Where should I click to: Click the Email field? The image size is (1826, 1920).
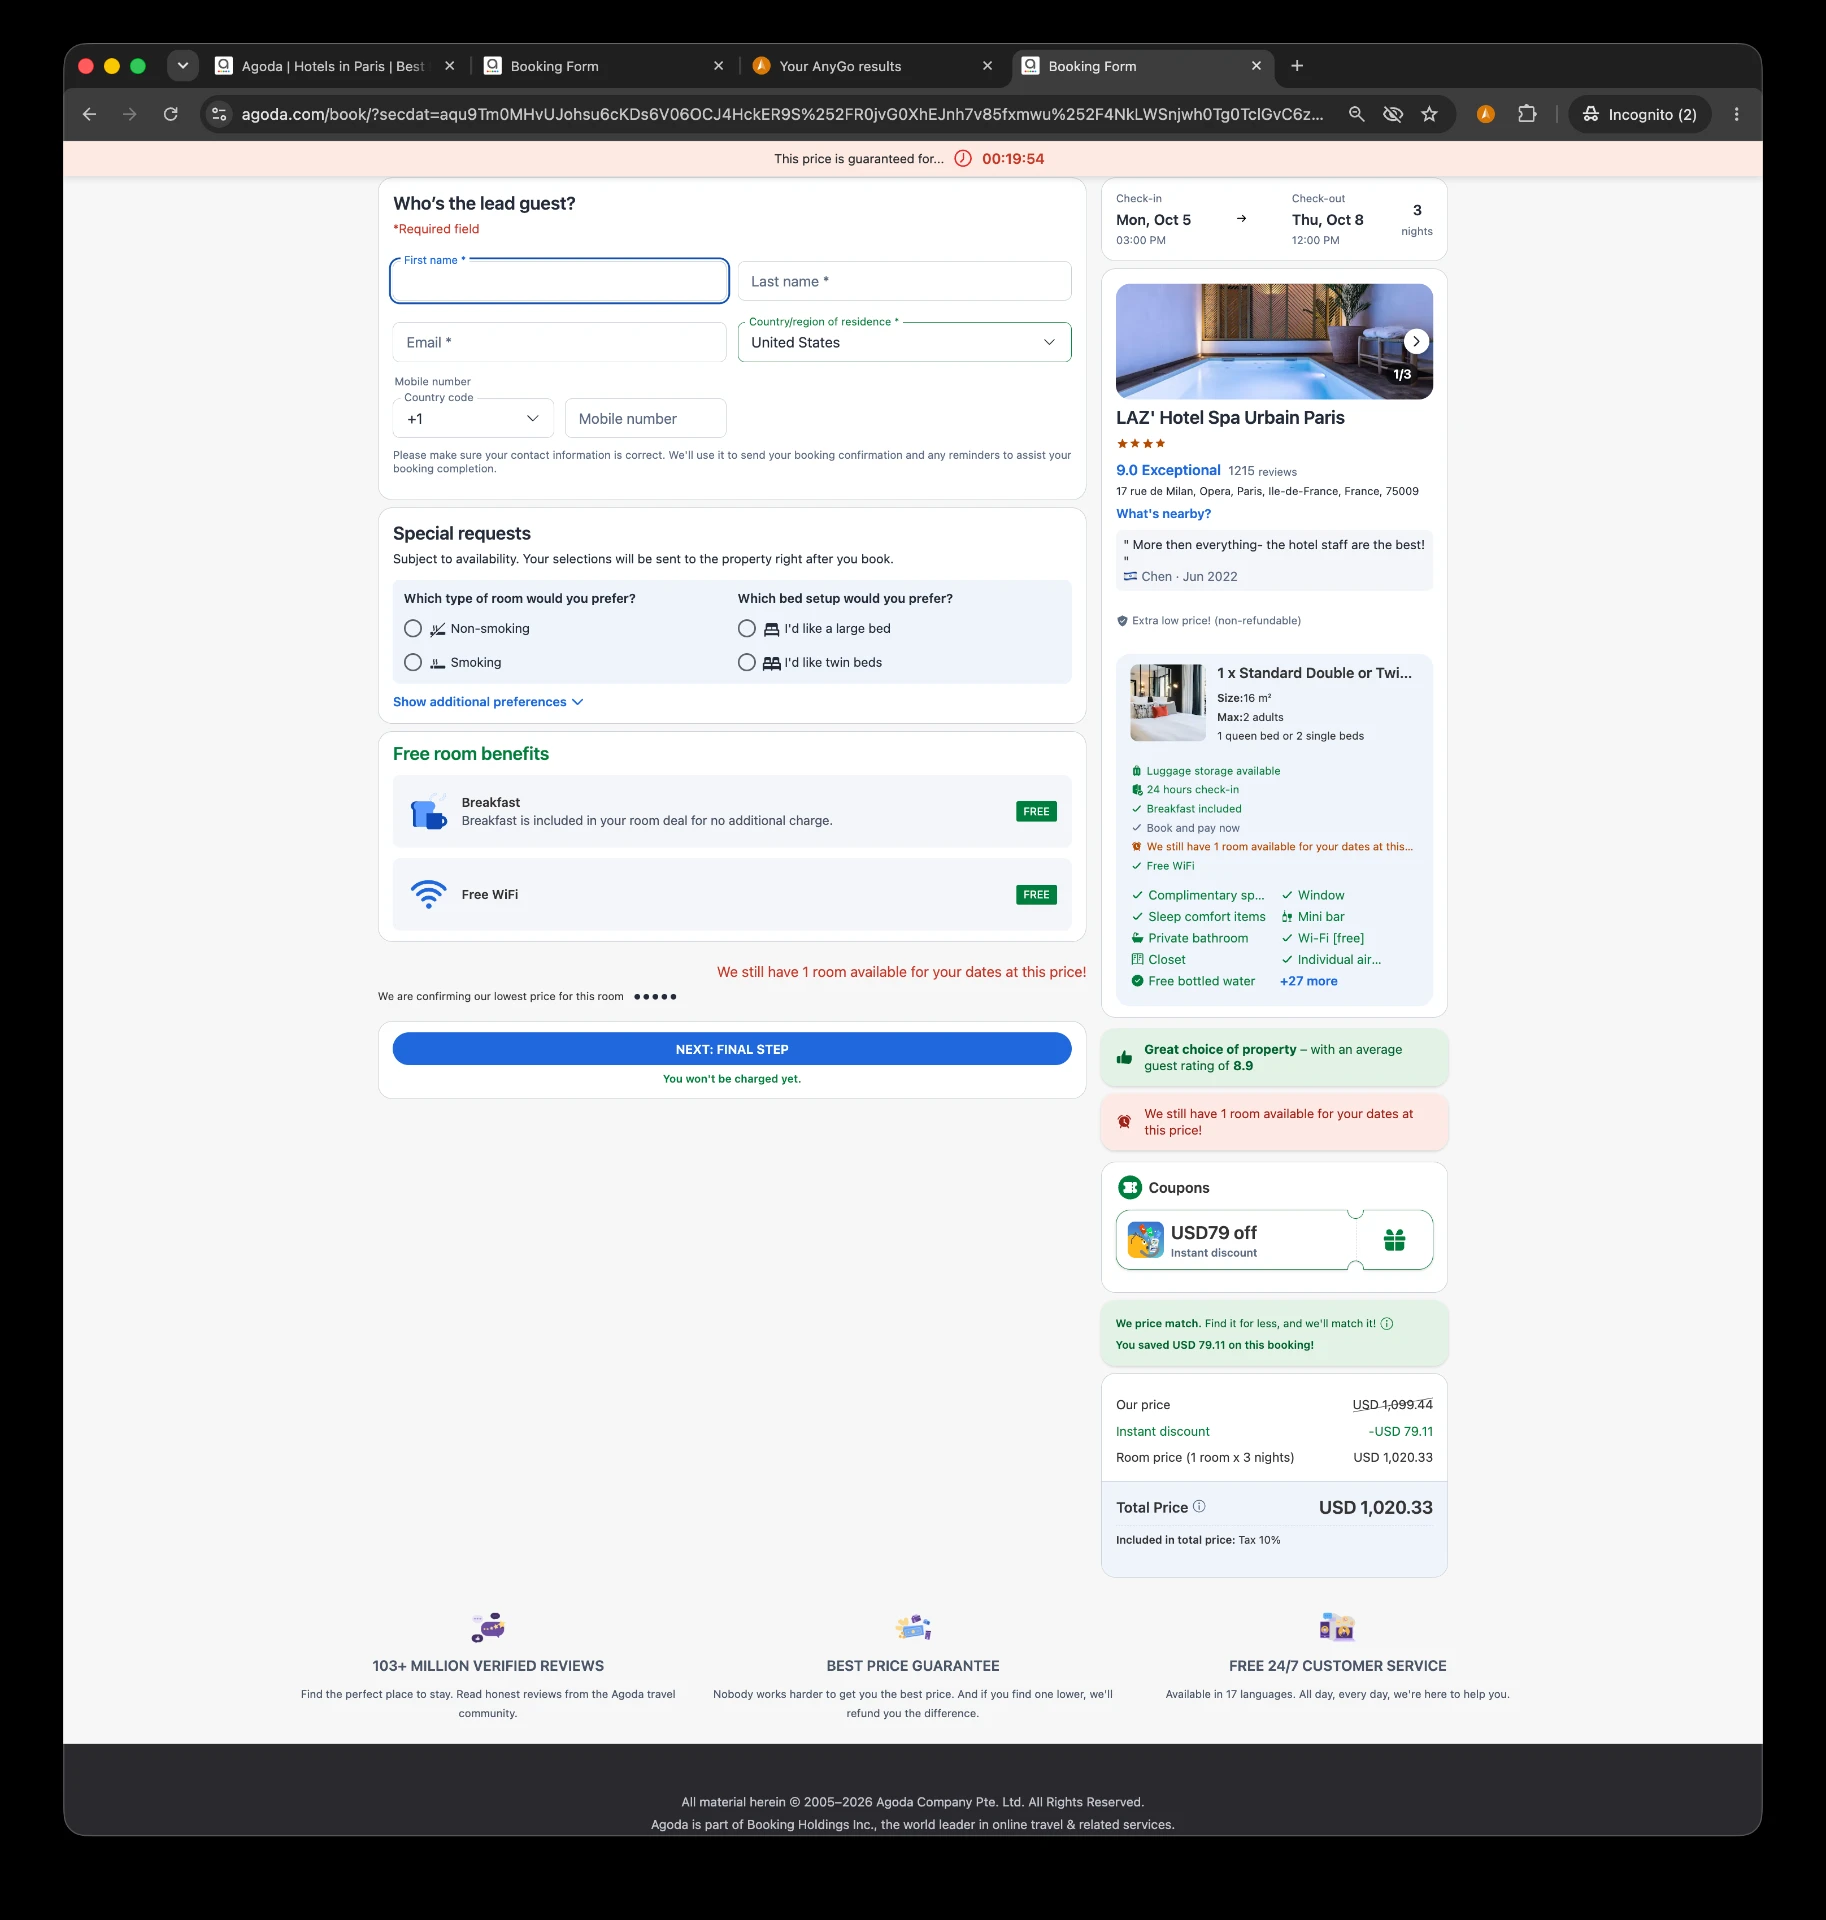(x=559, y=342)
